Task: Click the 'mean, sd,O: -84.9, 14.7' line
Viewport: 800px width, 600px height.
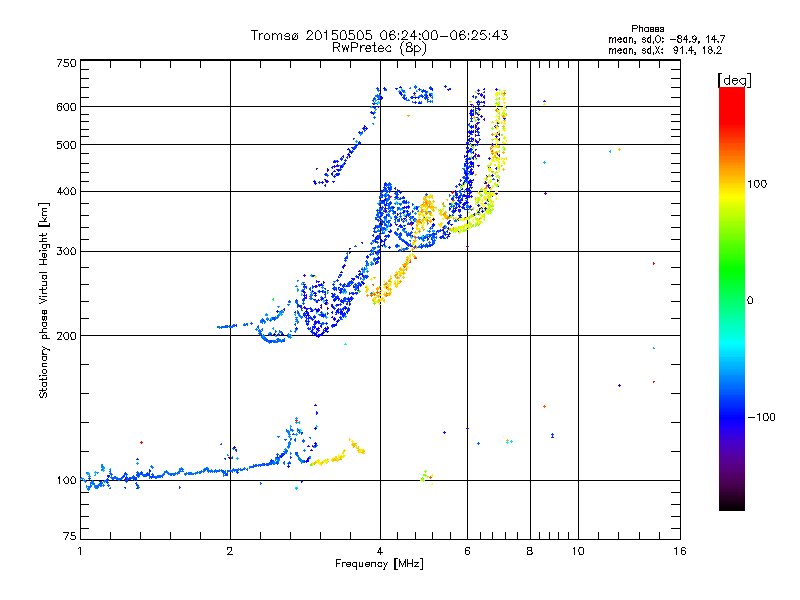Action: coord(666,39)
